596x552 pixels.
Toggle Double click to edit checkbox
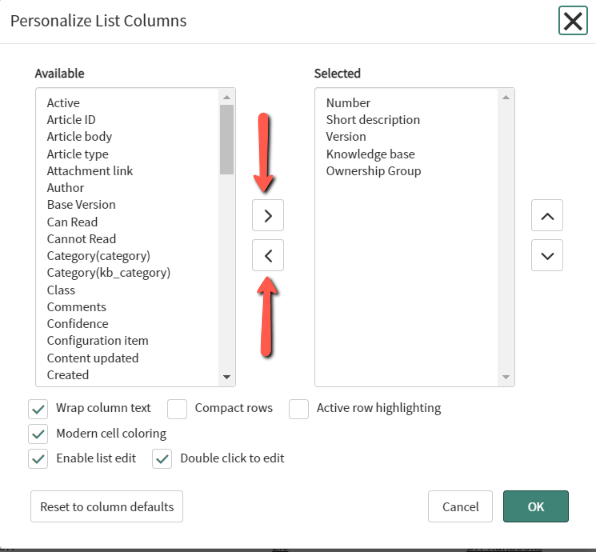[162, 459]
